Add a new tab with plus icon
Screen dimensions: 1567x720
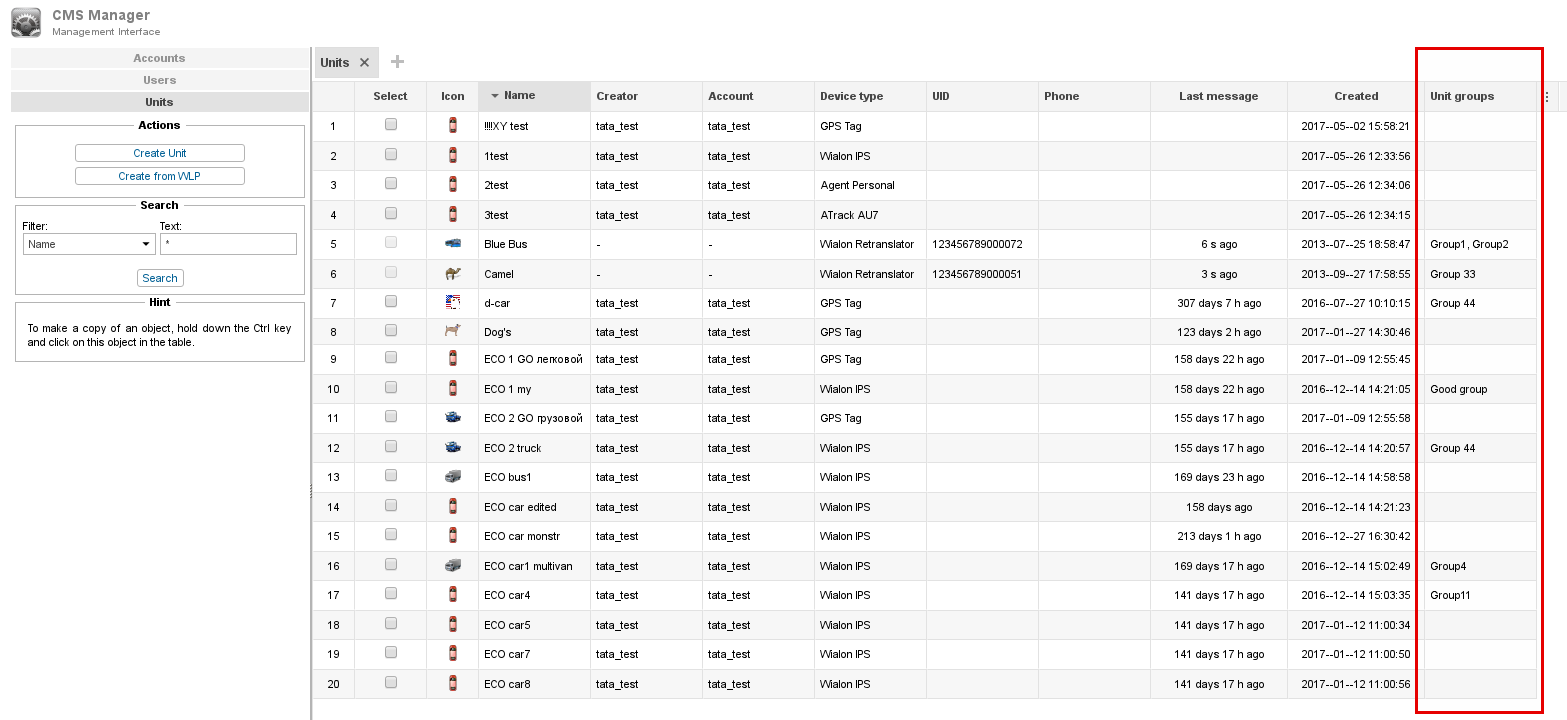click(397, 62)
